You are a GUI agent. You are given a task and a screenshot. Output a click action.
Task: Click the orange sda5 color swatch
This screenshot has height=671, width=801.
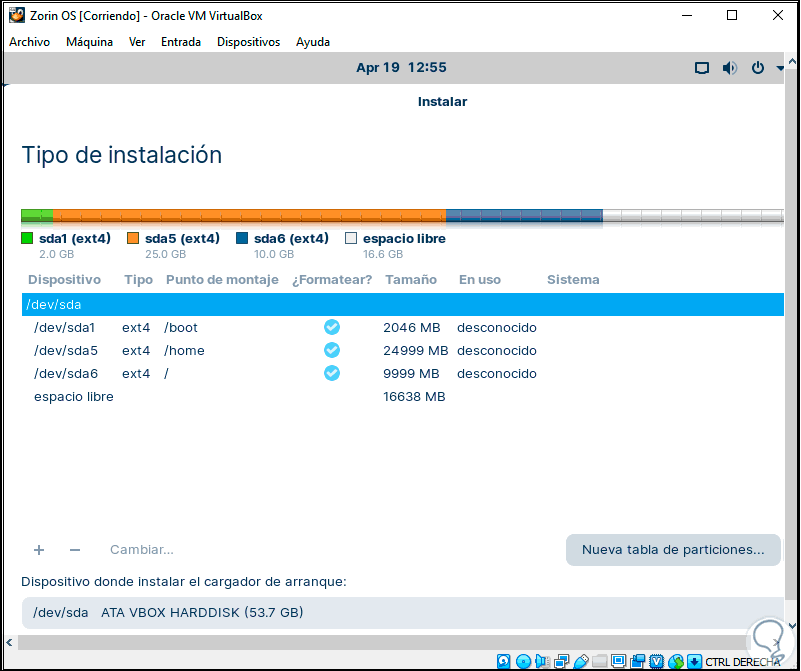pos(133,238)
